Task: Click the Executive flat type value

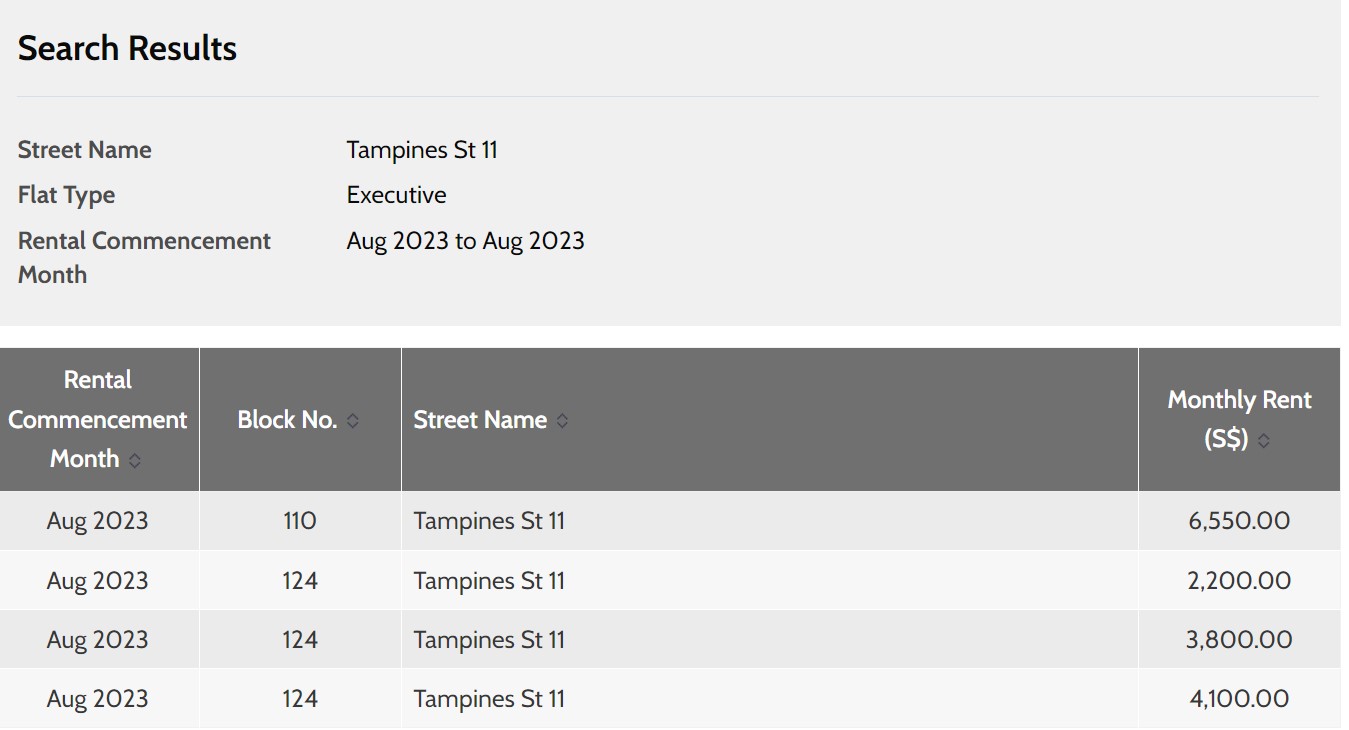Action: click(396, 195)
